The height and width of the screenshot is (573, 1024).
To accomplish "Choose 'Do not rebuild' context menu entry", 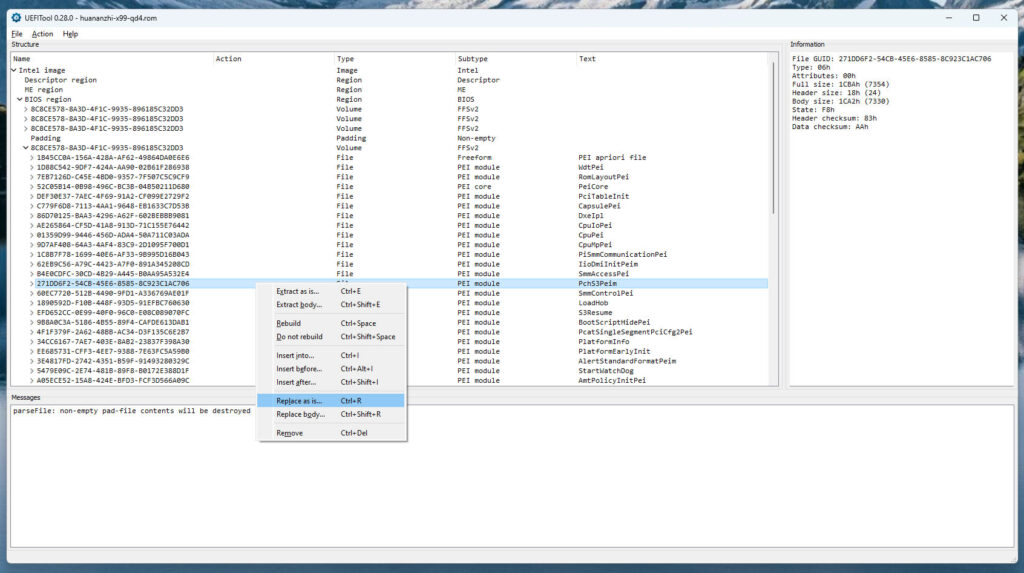I will pyautogui.click(x=299, y=337).
